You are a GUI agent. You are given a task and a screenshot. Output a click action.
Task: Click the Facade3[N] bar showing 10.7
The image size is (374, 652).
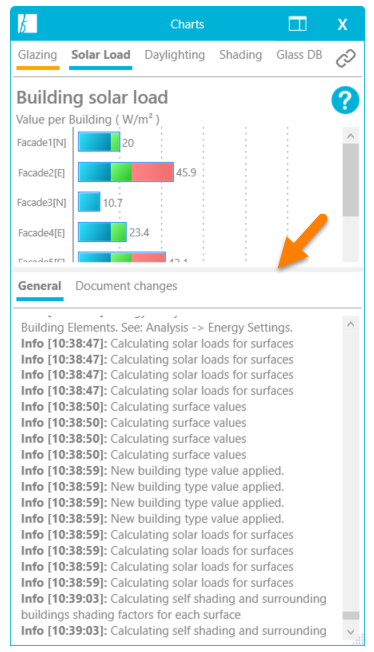tap(89, 202)
